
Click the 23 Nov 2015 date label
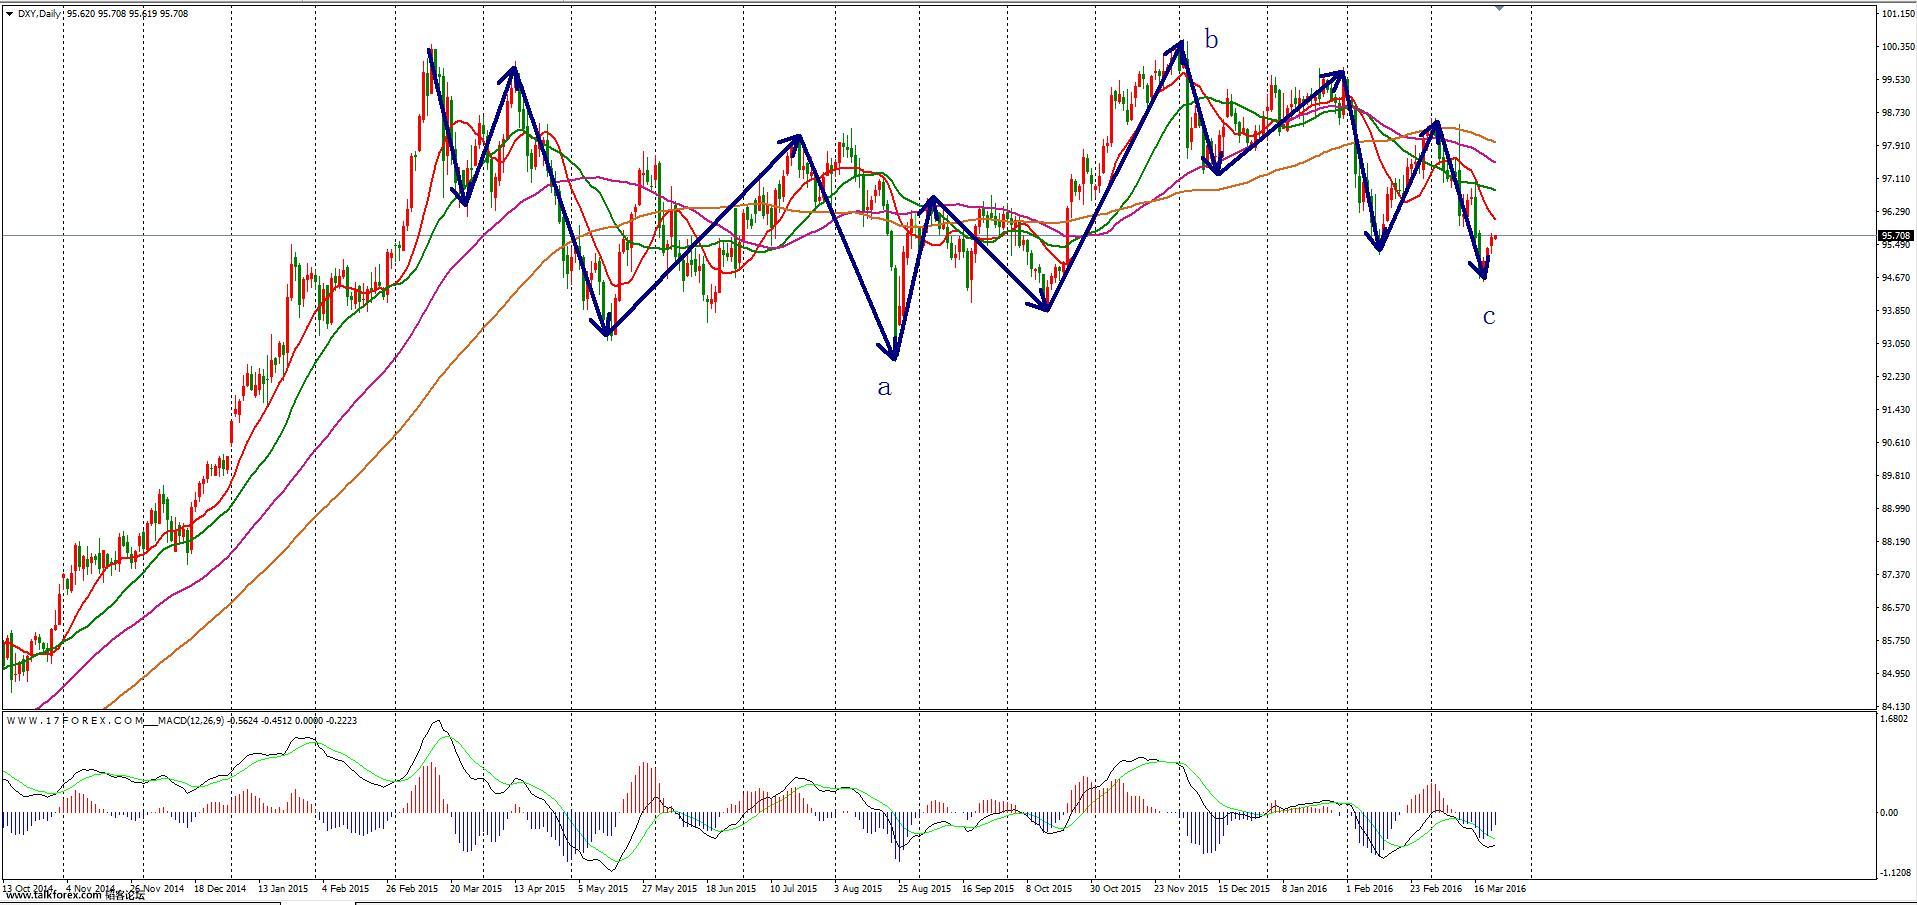click(1180, 888)
